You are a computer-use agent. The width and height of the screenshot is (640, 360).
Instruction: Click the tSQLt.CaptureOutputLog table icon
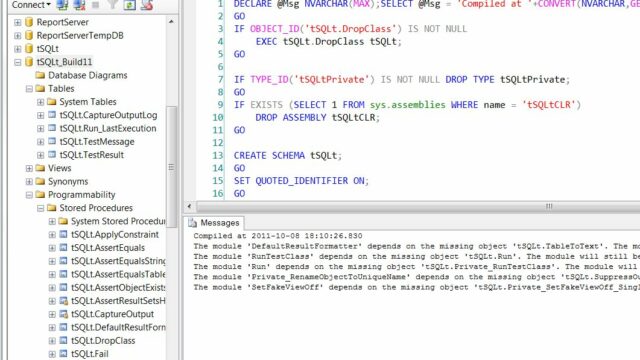(x=52, y=115)
